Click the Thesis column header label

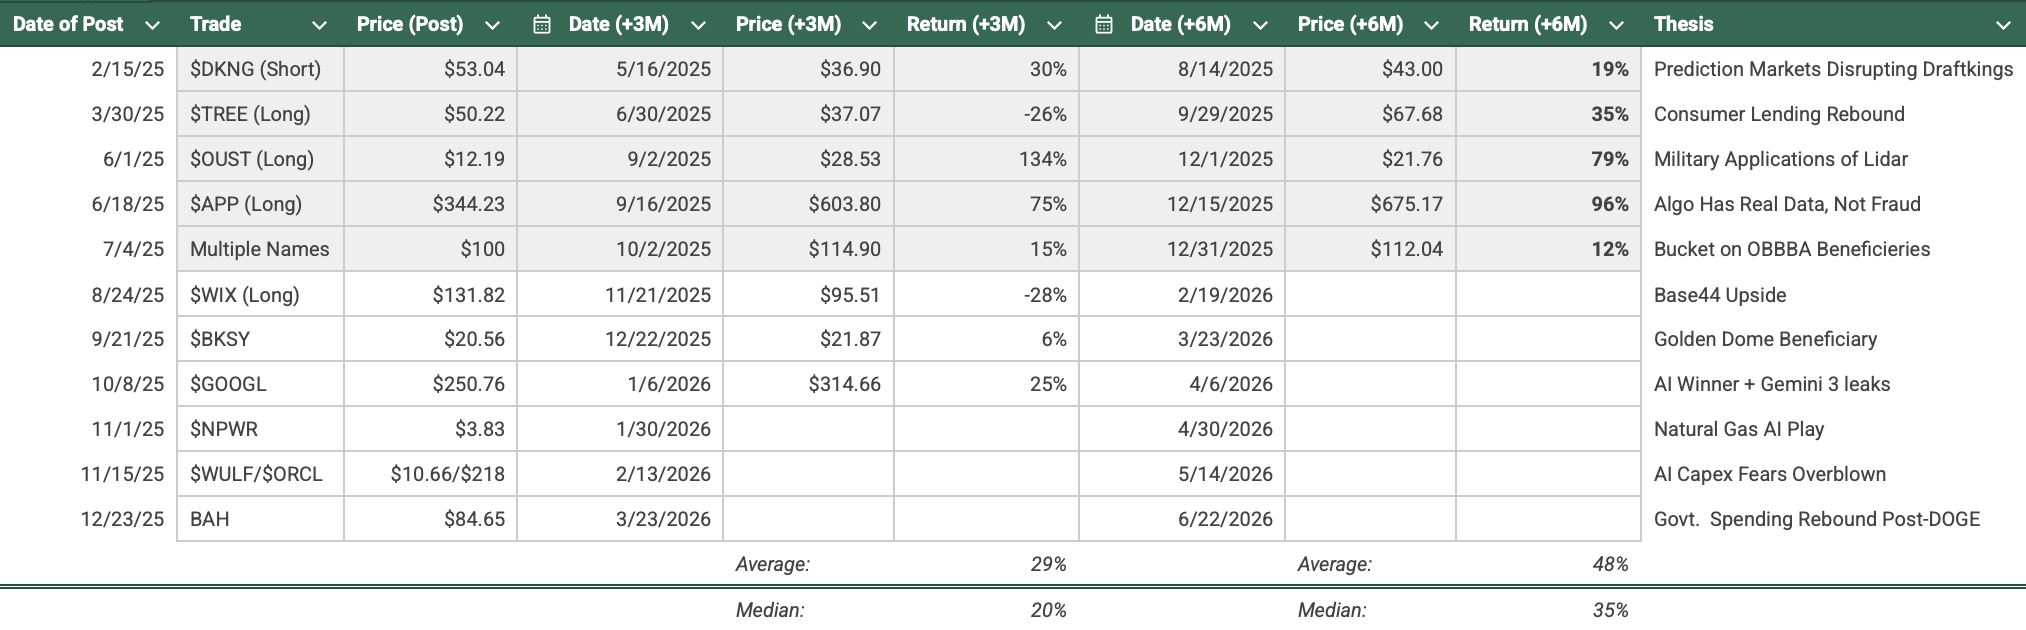pyautogui.click(x=1683, y=24)
